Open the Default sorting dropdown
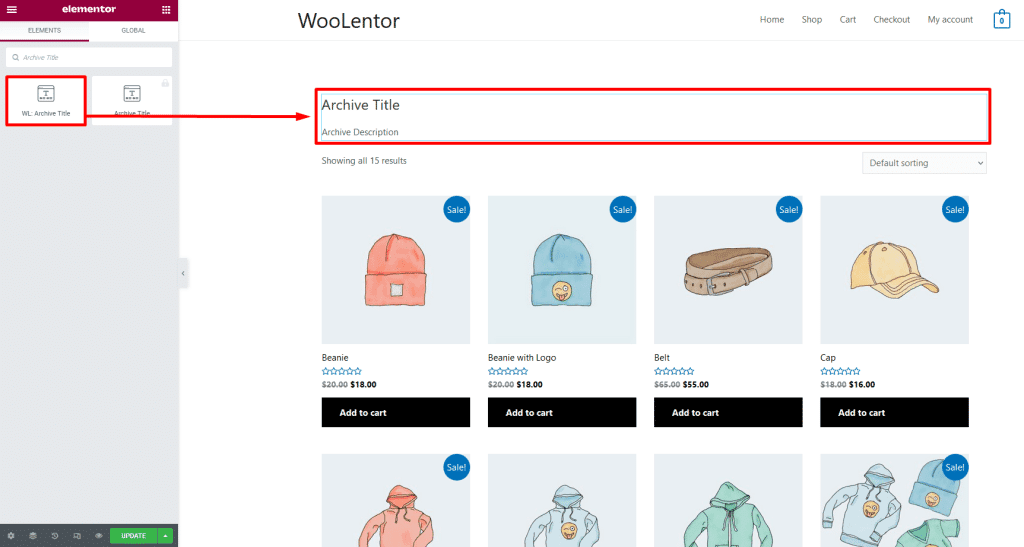The image size is (1024, 547). click(924, 163)
